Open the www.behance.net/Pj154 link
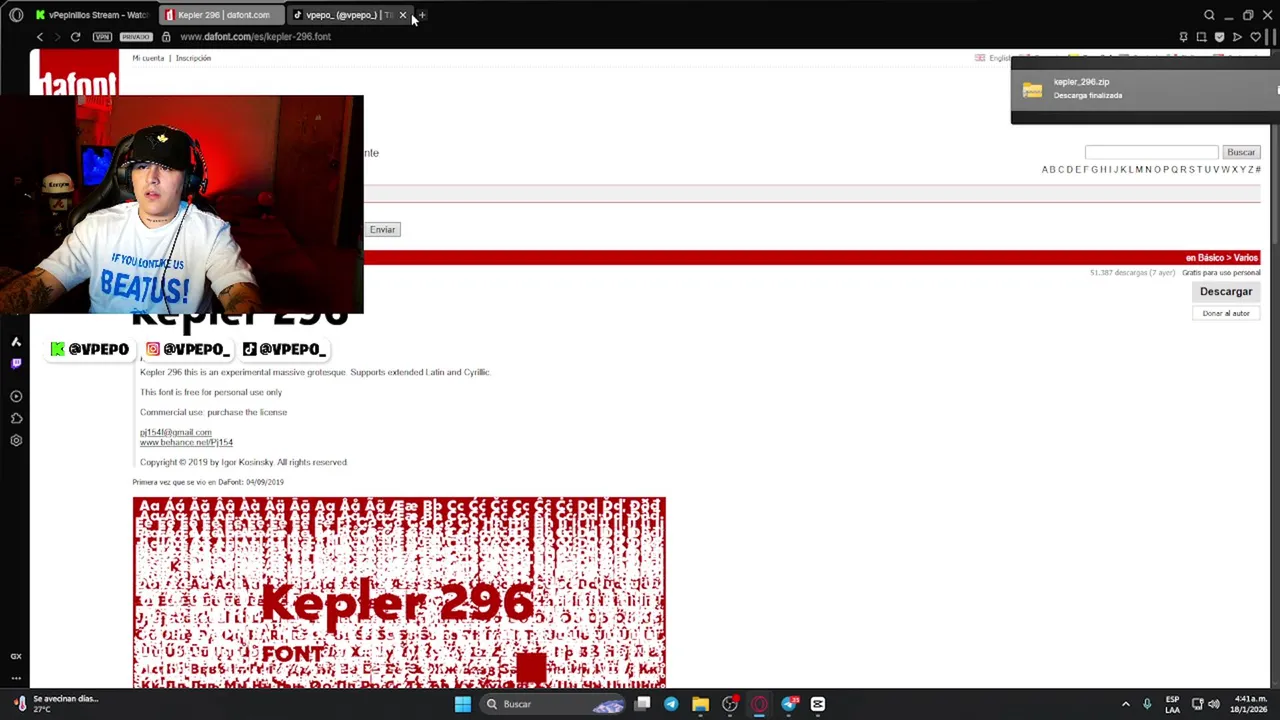Screen dimensions: 1280x720 [186, 442]
